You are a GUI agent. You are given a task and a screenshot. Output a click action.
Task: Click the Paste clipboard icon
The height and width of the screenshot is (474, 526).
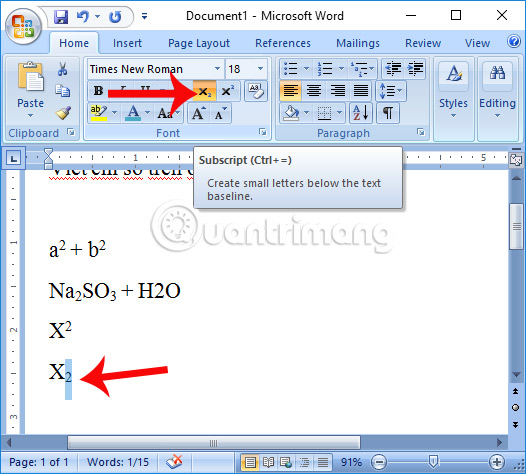click(x=31, y=76)
